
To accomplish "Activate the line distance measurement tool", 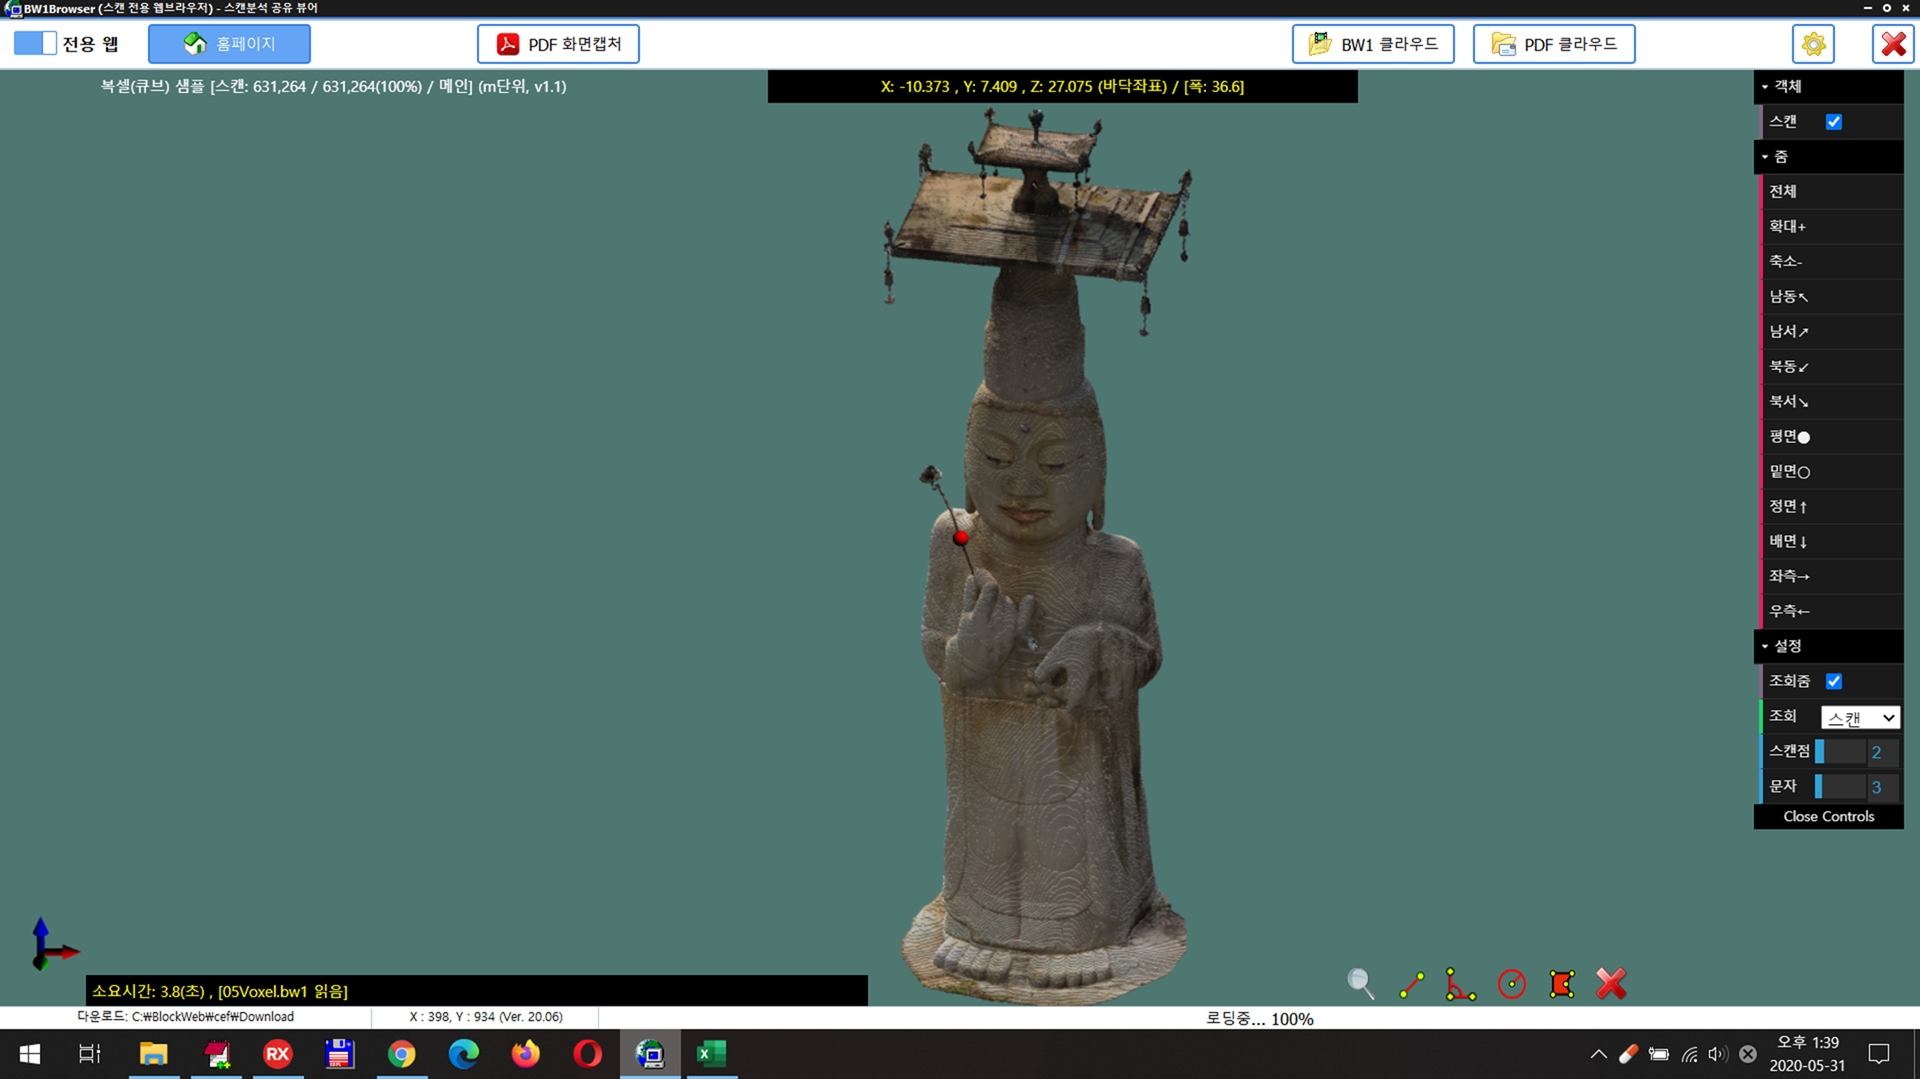I will tap(1411, 984).
